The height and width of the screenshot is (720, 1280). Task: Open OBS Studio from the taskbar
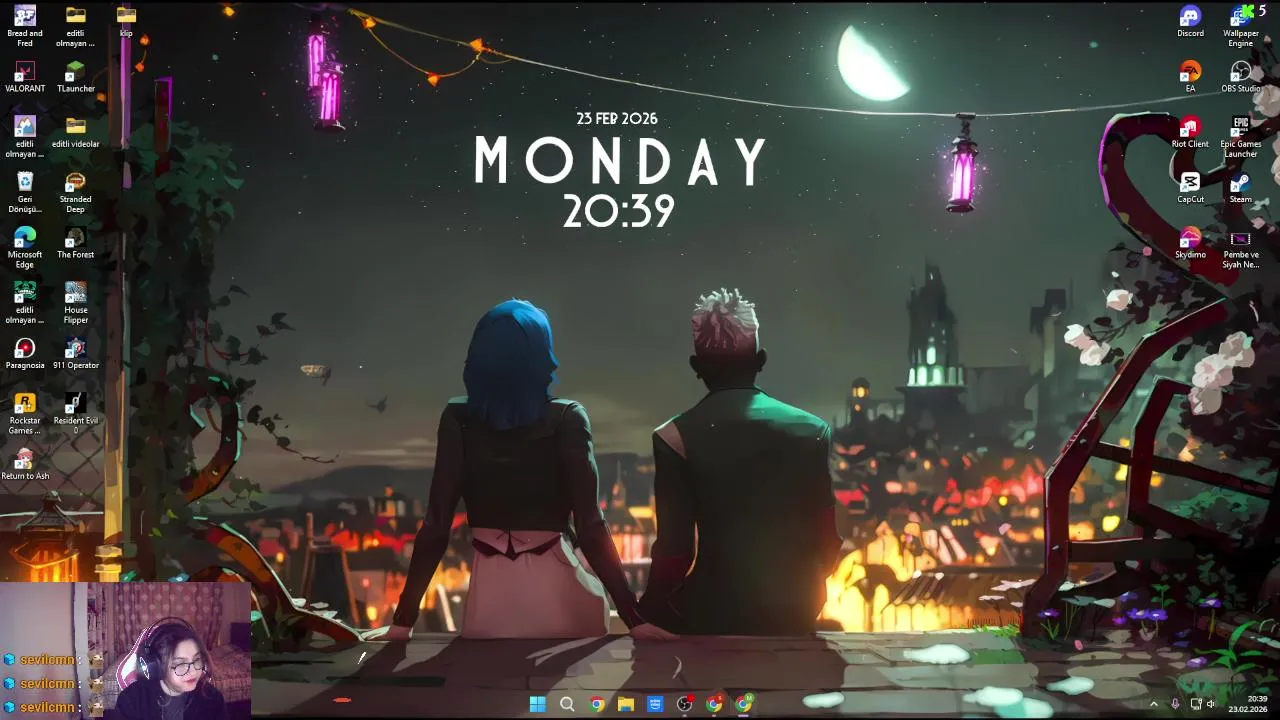(685, 704)
